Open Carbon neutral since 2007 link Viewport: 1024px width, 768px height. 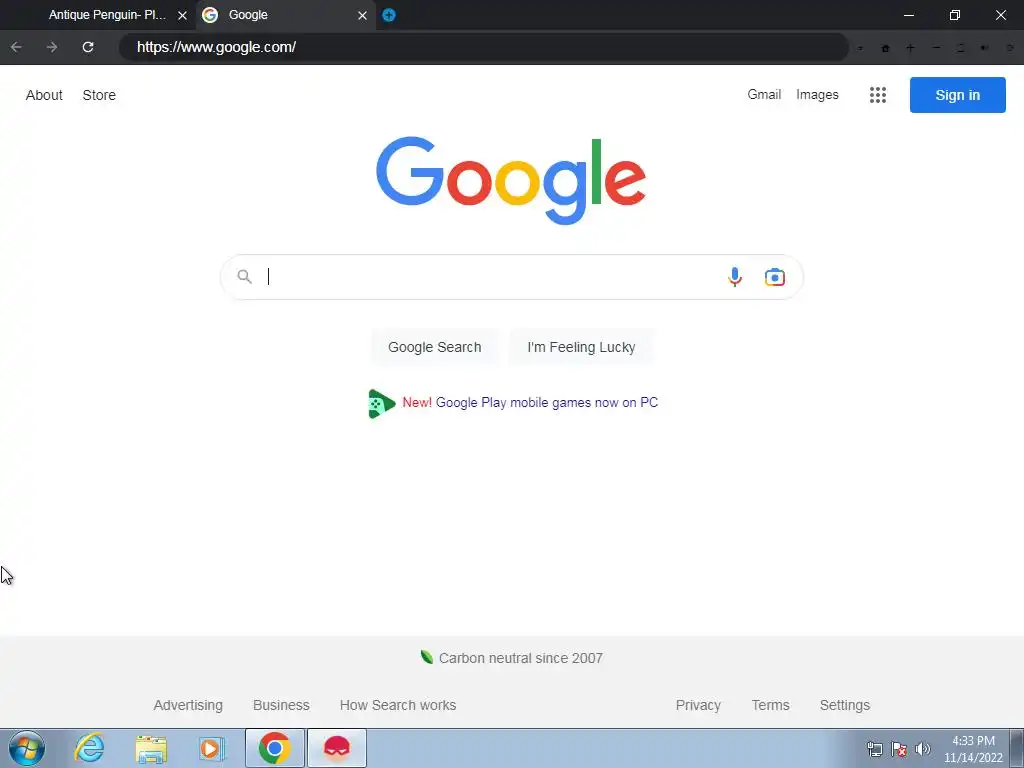[520, 658]
